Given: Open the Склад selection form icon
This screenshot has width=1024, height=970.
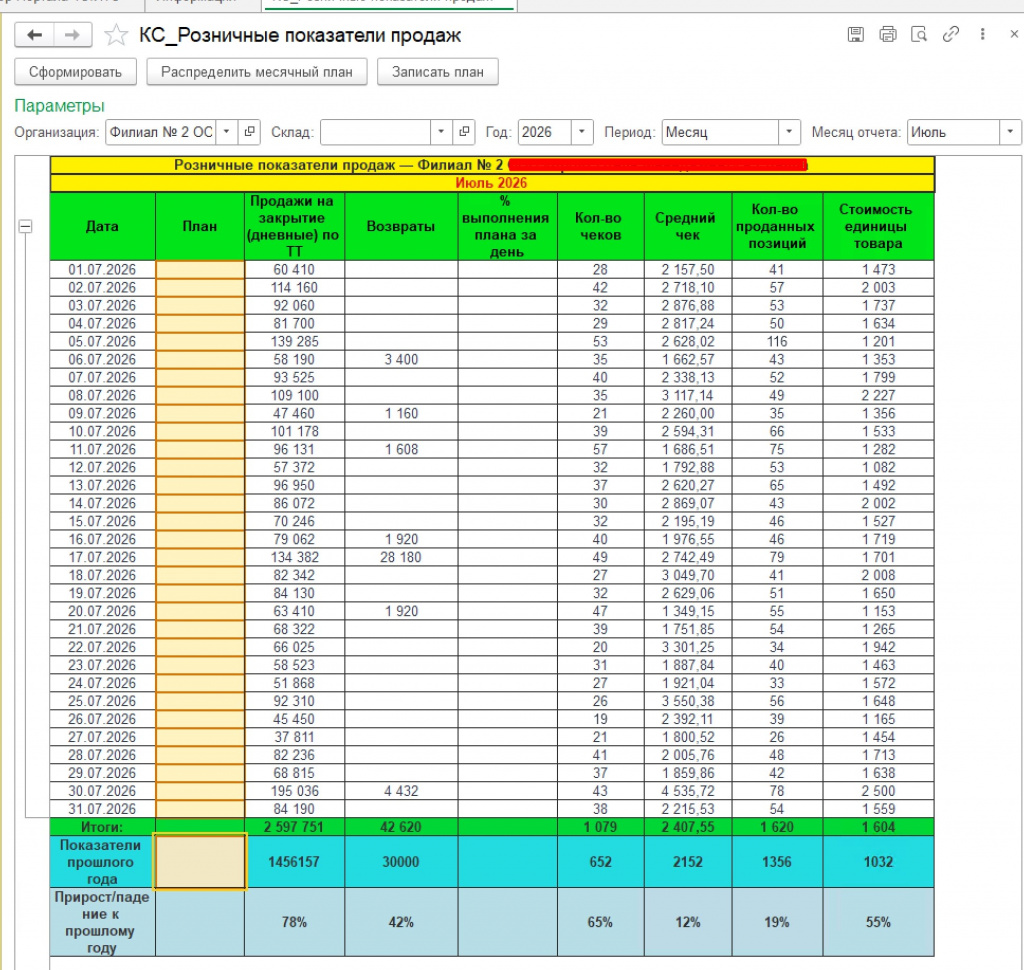Looking at the screenshot, I should pyautogui.click(x=464, y=132).
